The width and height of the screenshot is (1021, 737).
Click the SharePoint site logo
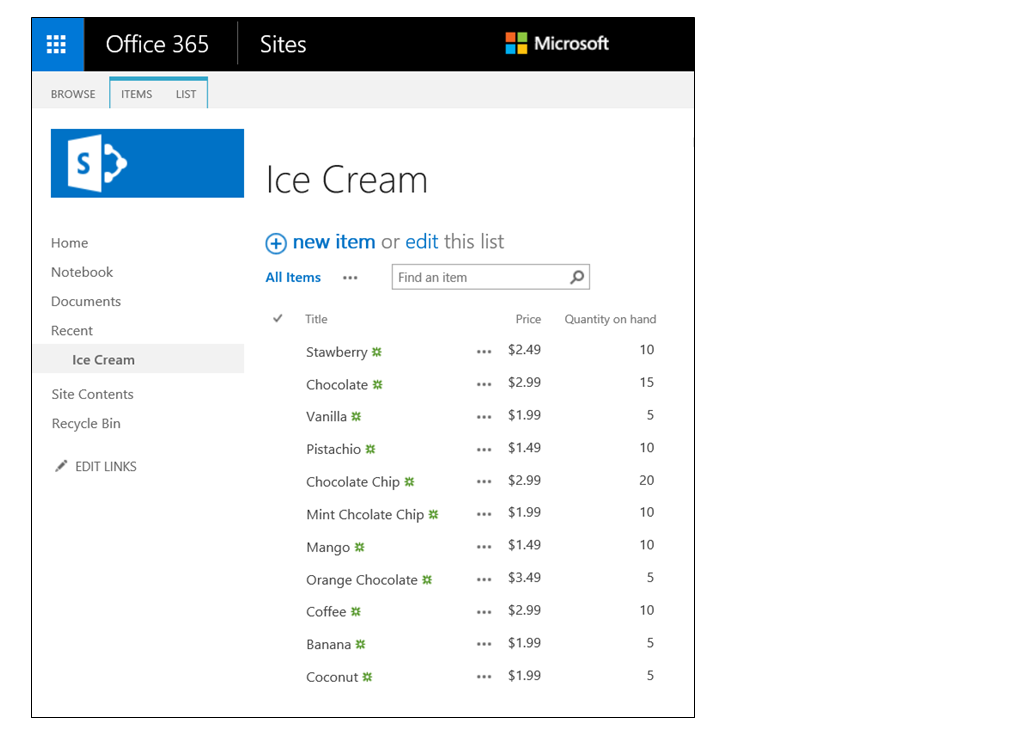tap(147, 163)
